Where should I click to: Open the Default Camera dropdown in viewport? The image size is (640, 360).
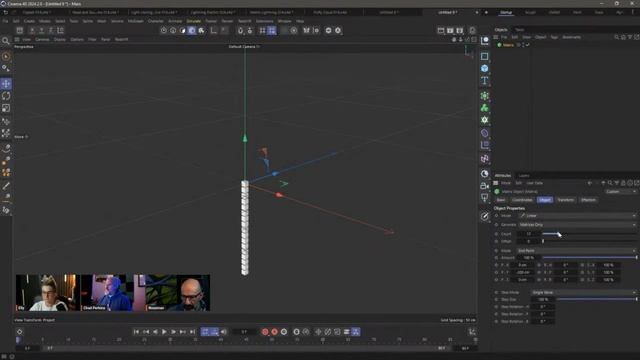click(244, 47)
